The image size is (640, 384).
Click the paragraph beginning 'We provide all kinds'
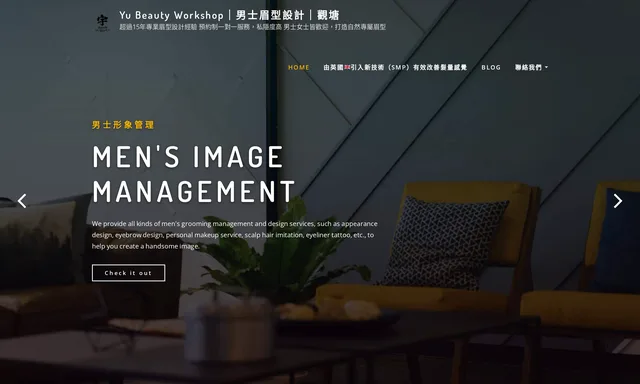coord(234,235)
